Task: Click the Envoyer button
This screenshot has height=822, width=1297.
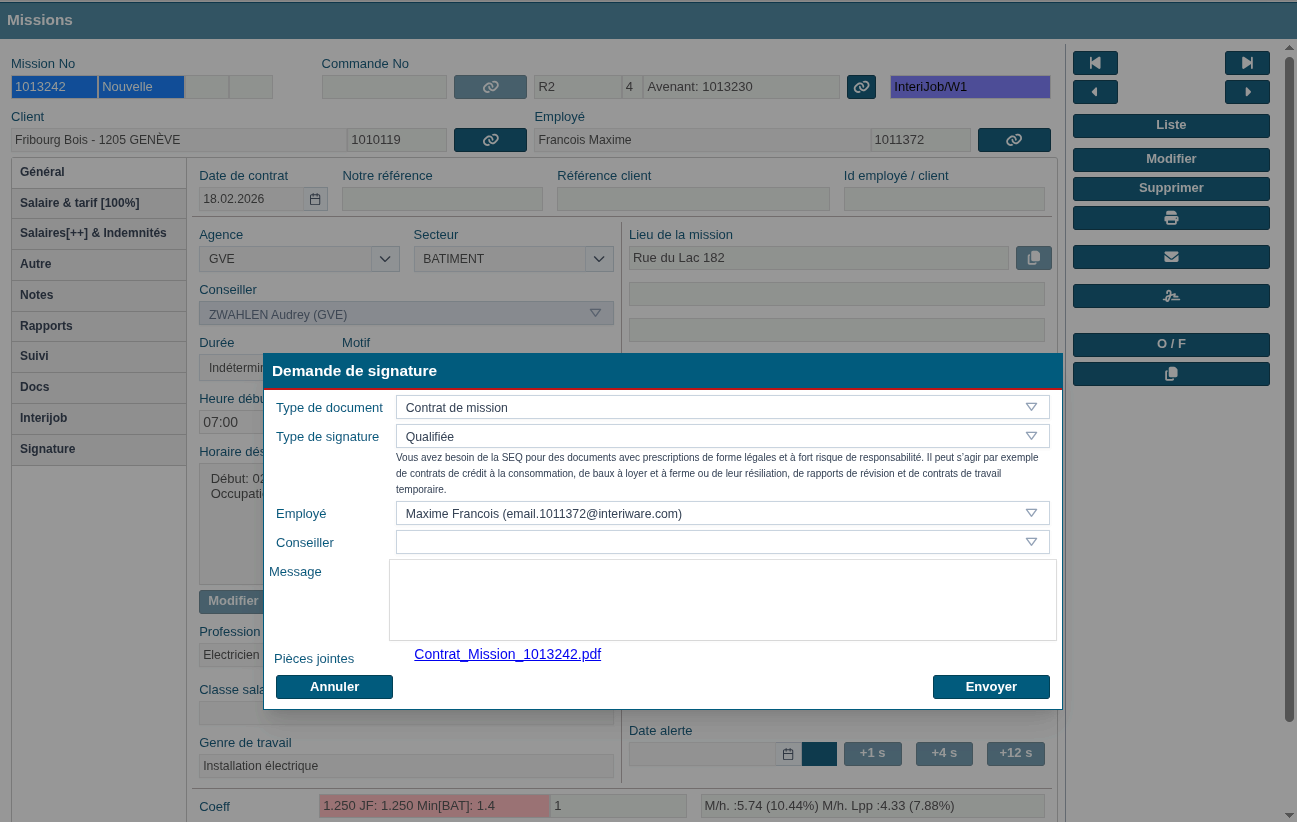Action: click(991, 687)
